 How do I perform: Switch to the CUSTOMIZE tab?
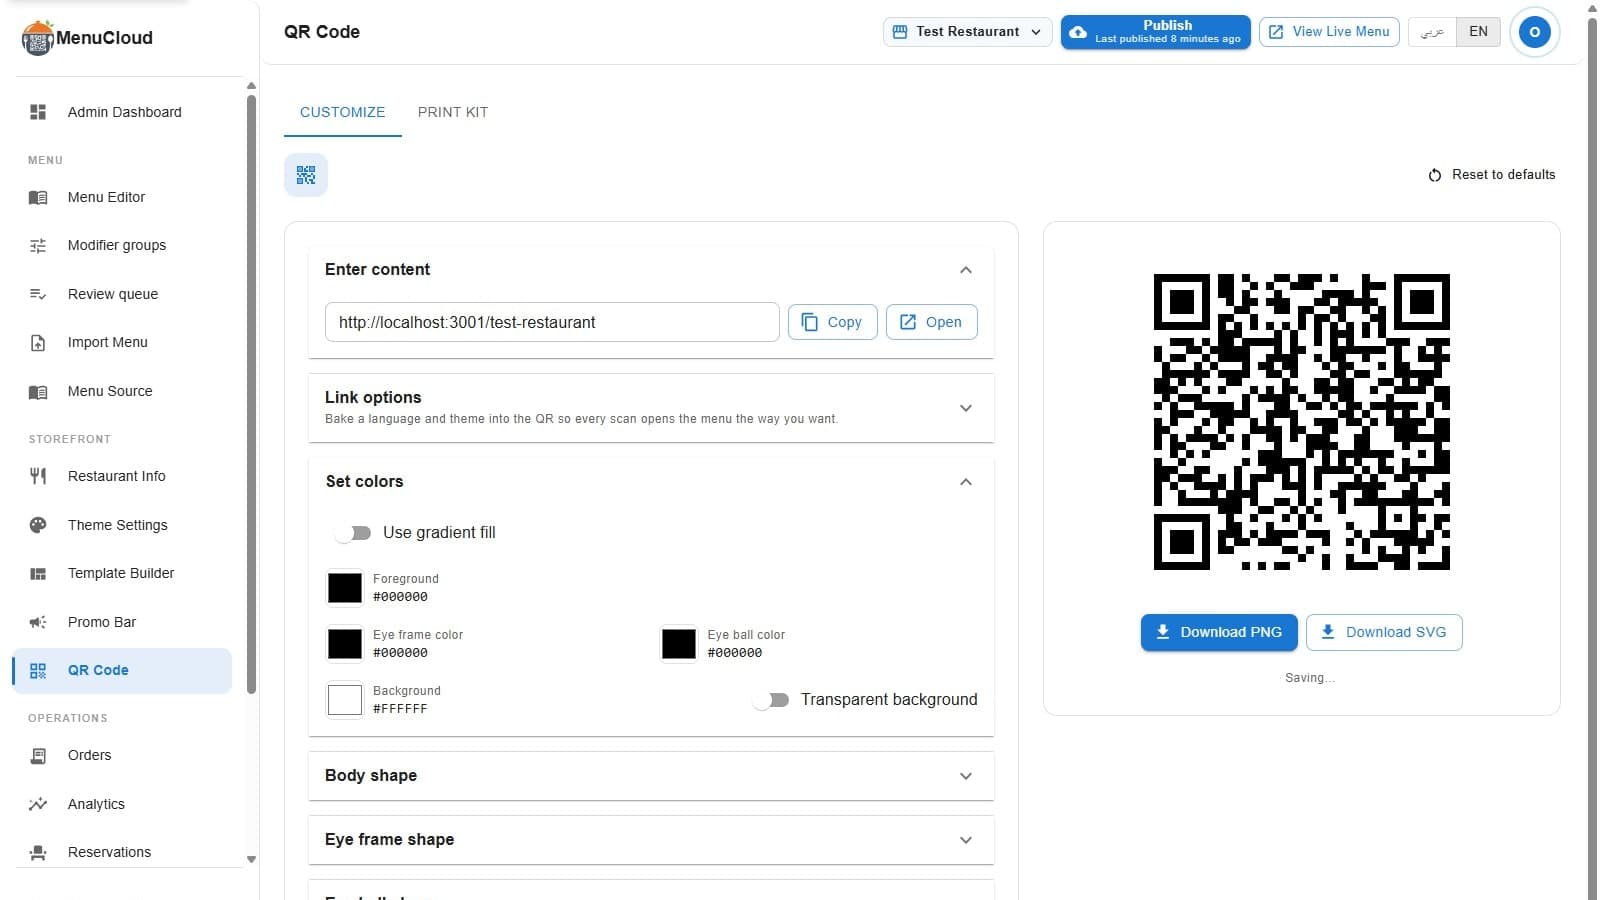pyautogui.click(x=343, y=112)
